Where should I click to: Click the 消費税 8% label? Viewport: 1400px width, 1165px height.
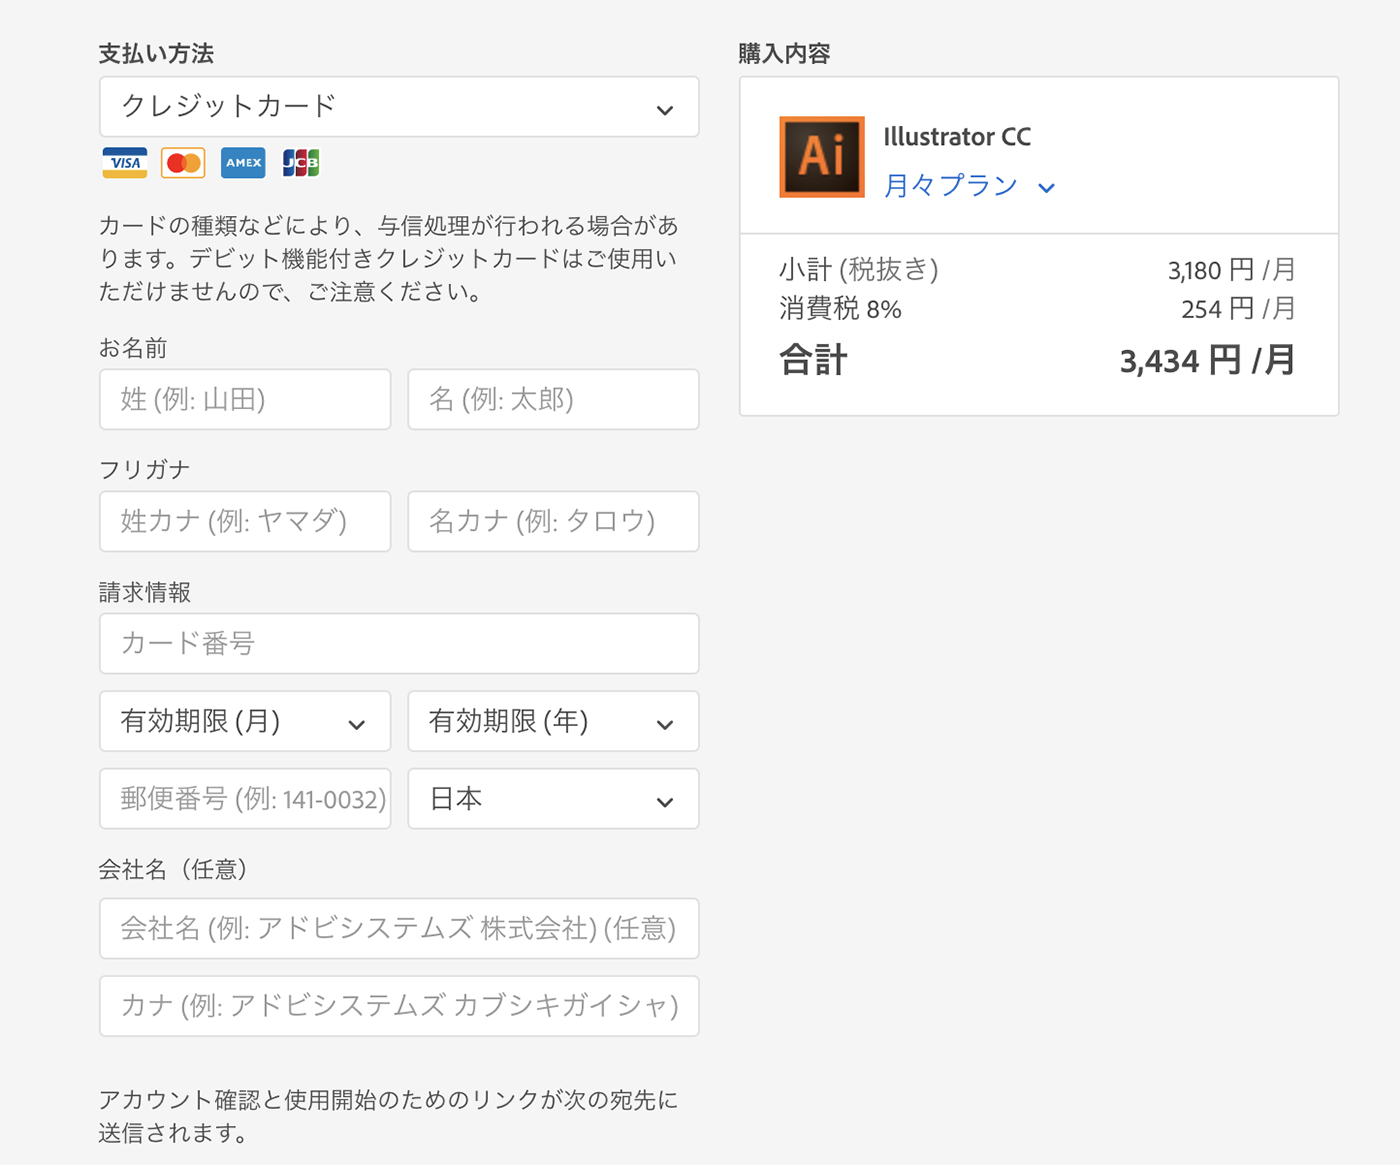(840, 309)
